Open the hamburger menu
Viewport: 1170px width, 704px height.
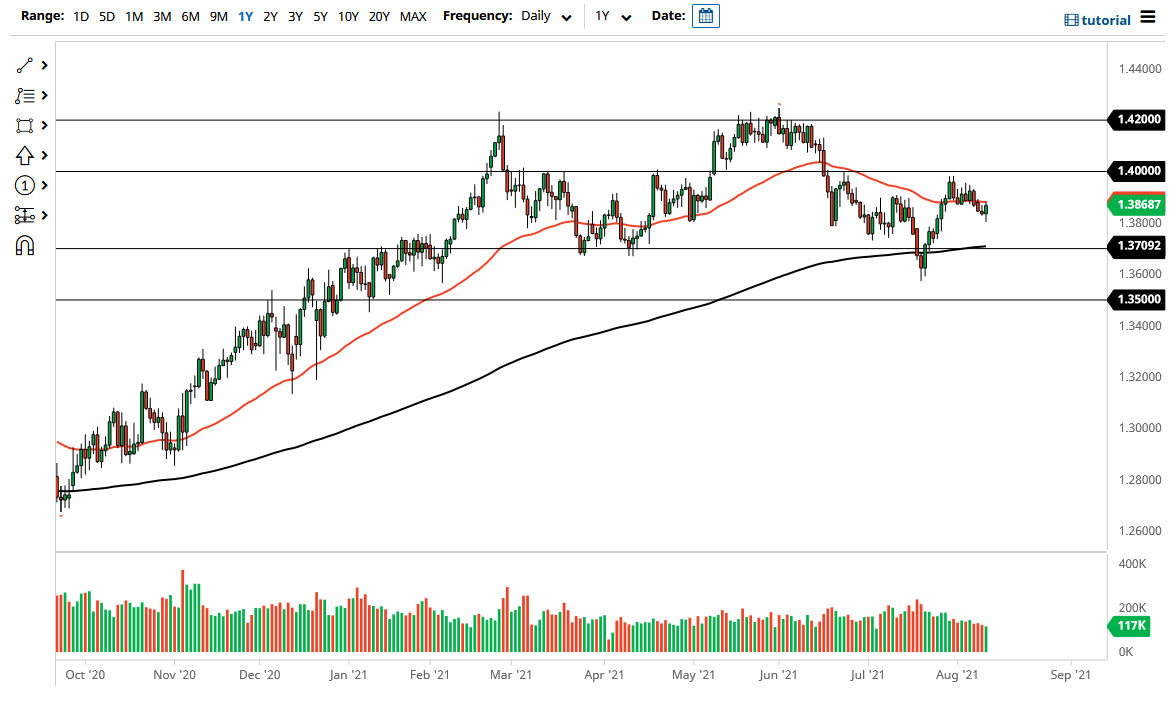1148,18
